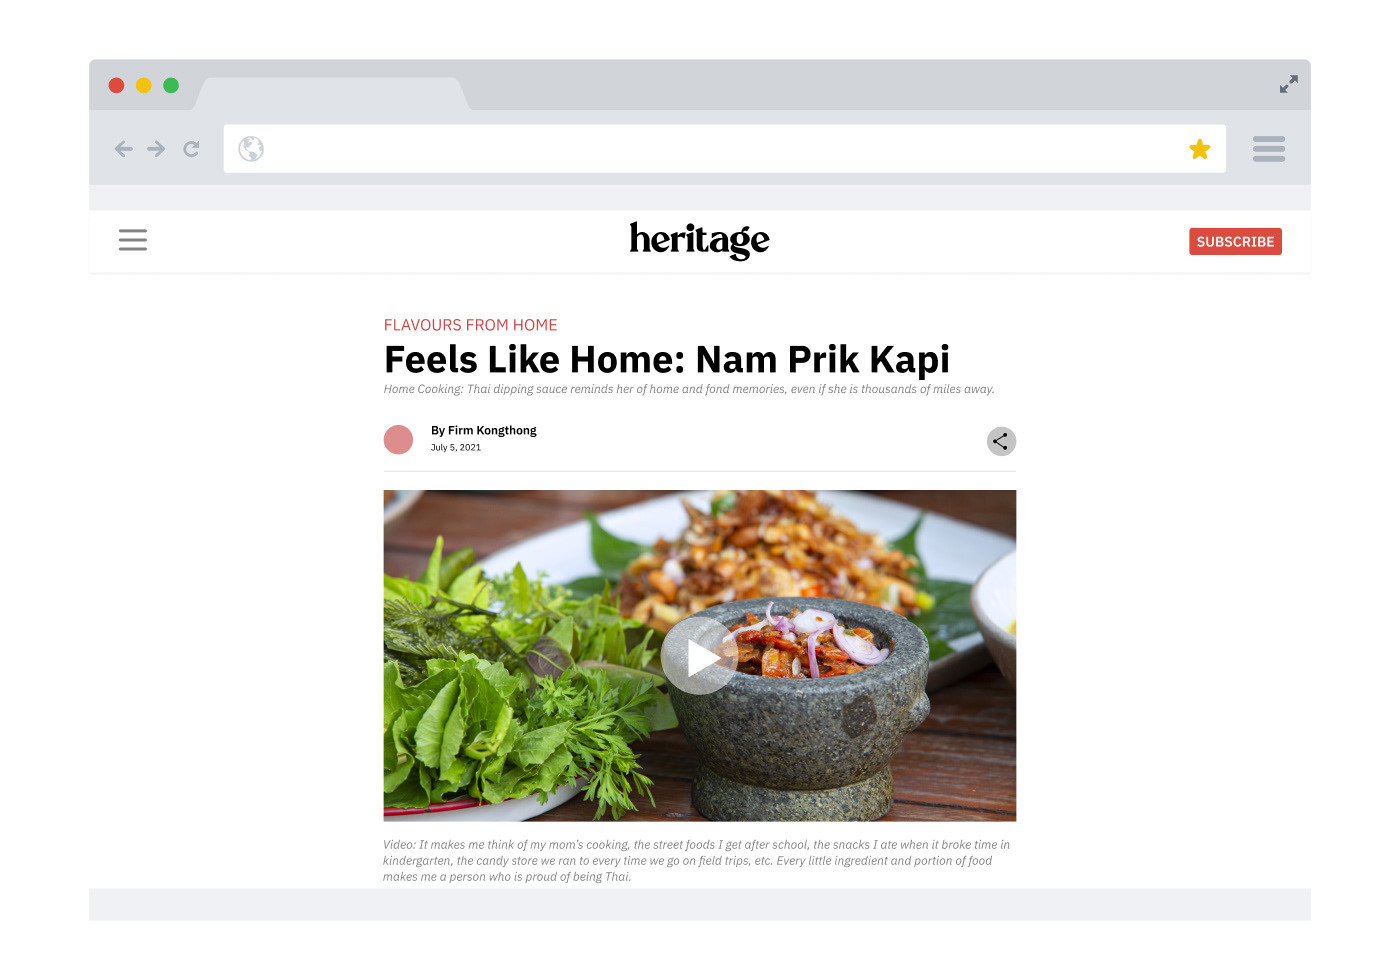1400x980 pixels.
Task: Play the Nam Prik Kapi video
Action: tap(700, 656)
